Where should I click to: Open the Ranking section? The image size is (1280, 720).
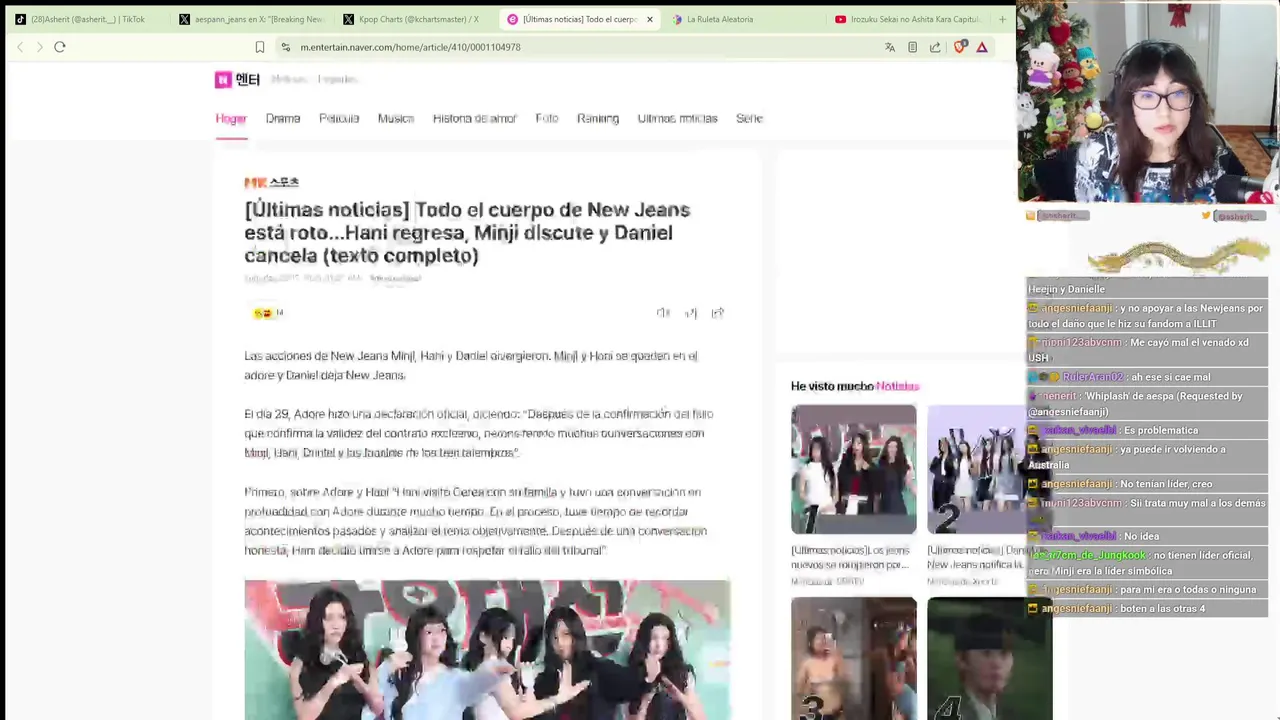click(x=598, y=118)
